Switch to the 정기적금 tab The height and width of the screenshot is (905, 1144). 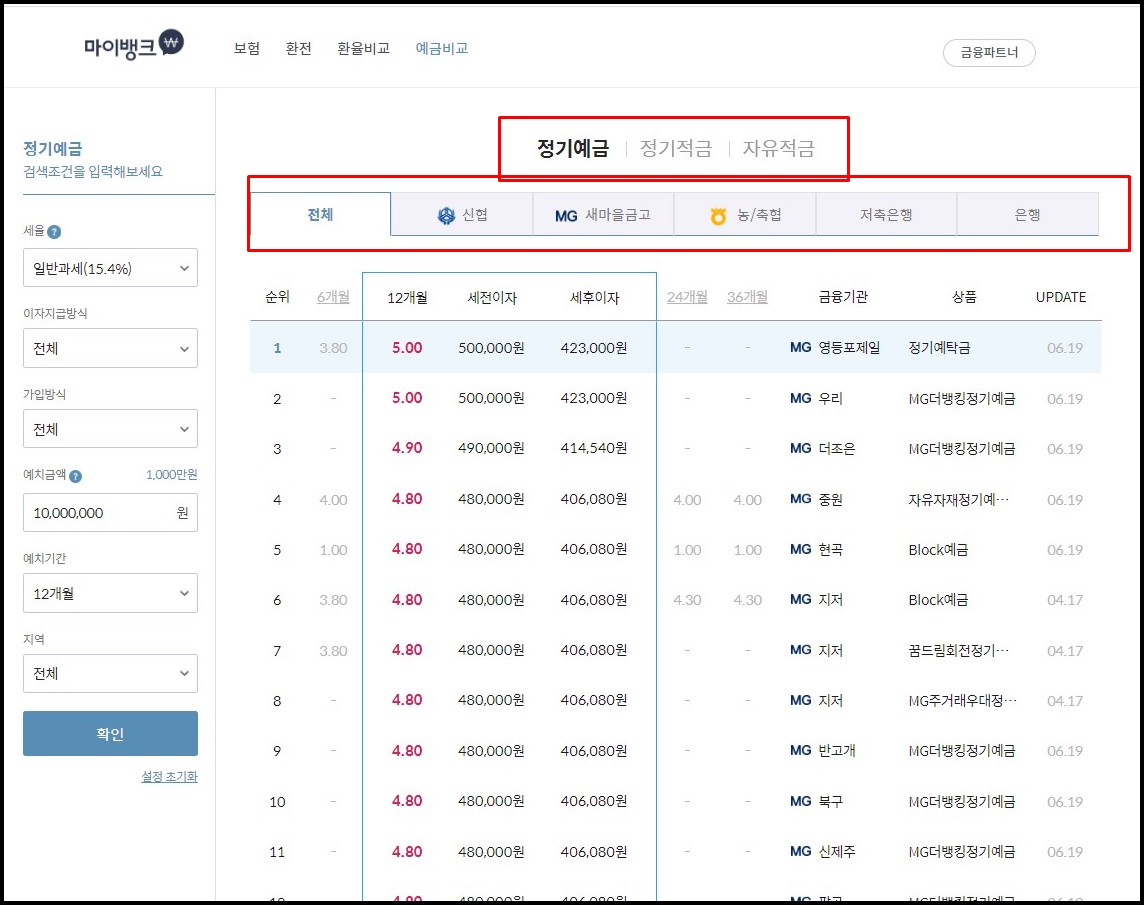tap(676, 148)
